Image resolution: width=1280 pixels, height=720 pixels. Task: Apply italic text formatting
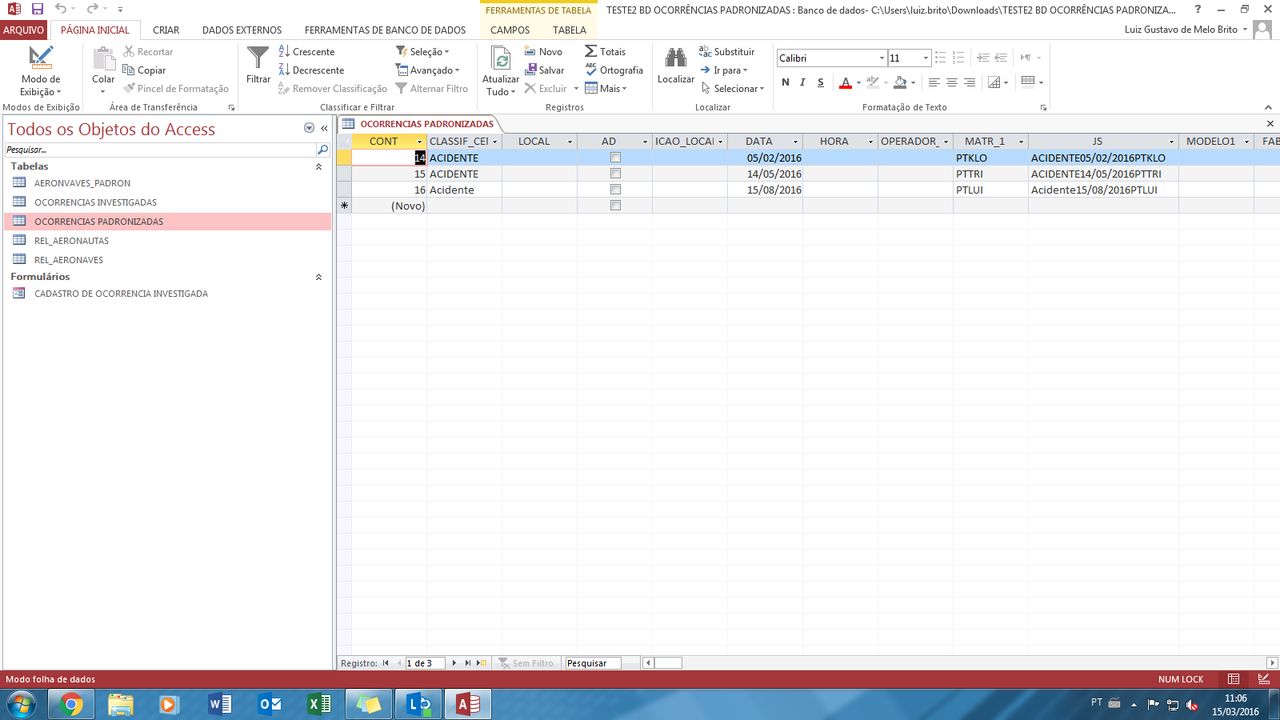click(803, 82)
